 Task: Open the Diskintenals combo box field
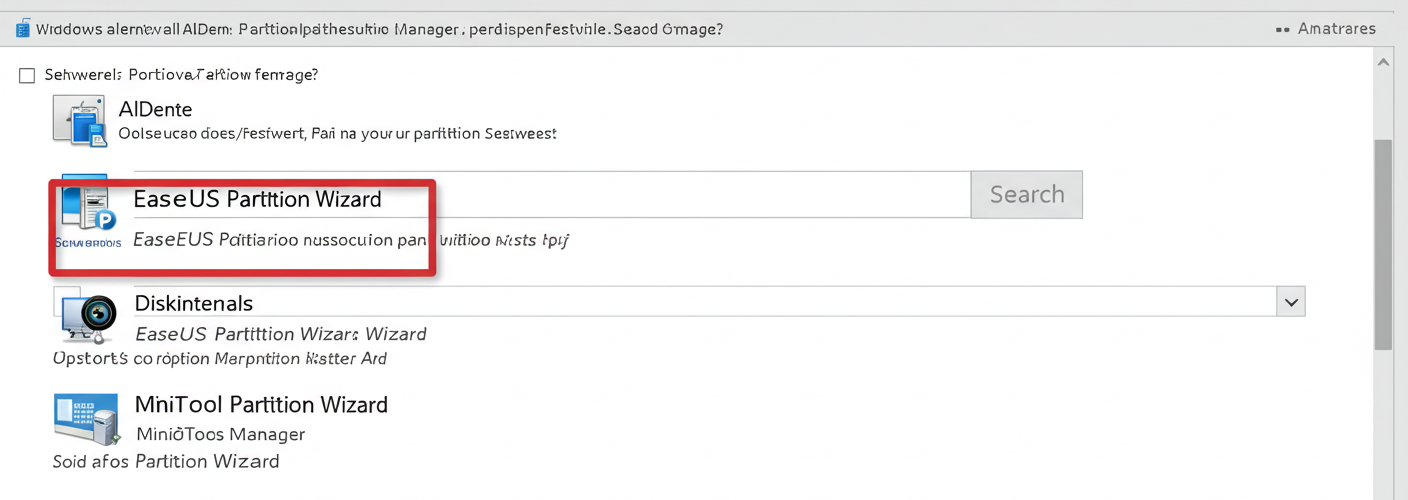pos(719,301)
